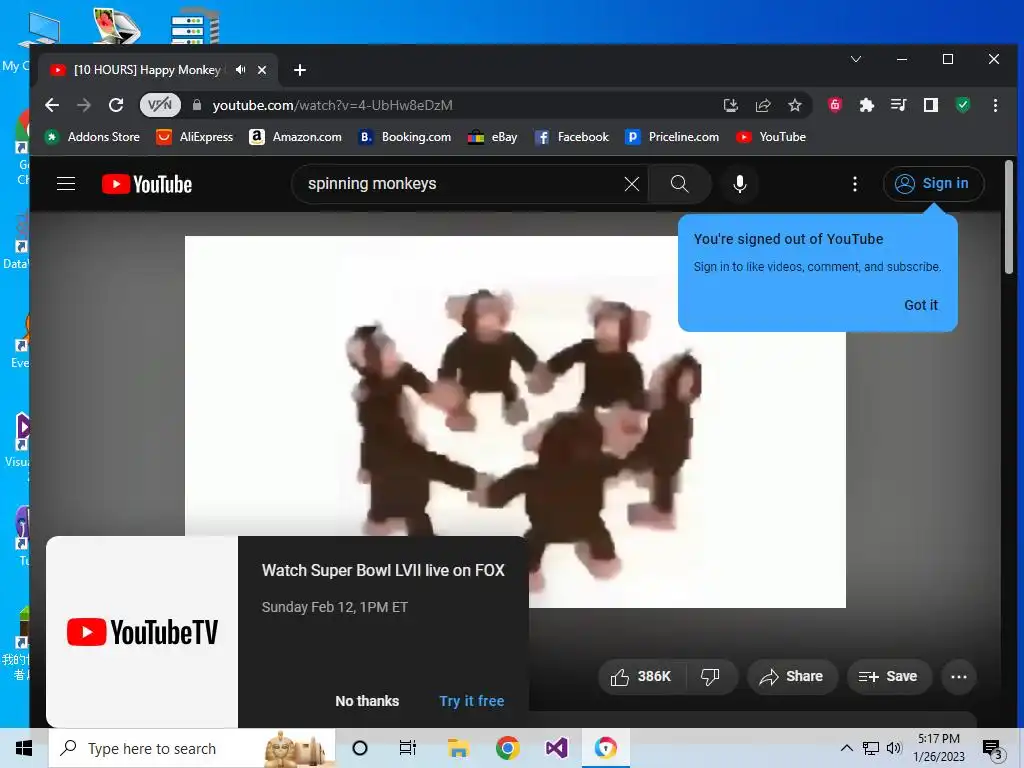The image size is (1024, 768).
Task: Bookmark this tab with star
Action: [x=795, y=105]
